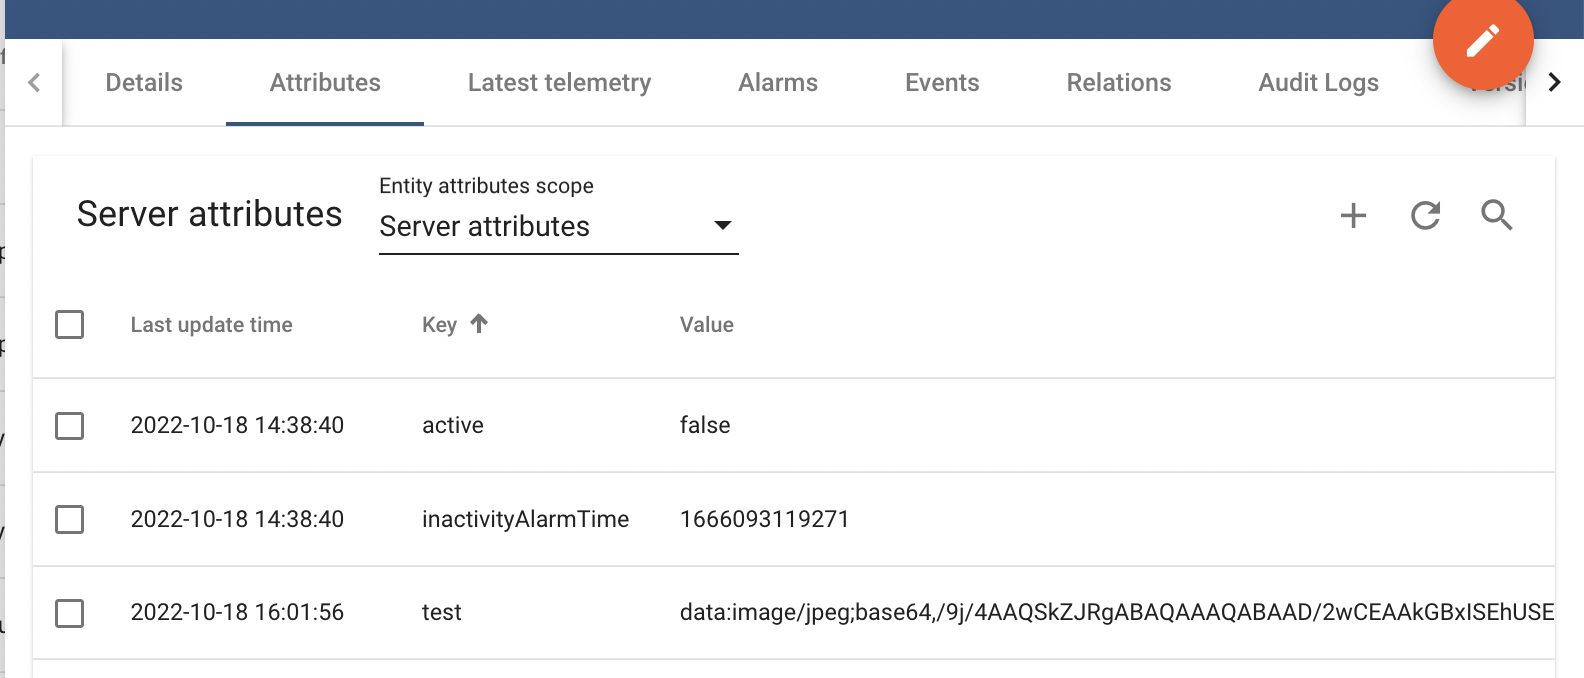Image resolution: width=1584 pixels, height=678 pixels.
Task: Click the orange edit pencil button
Action: tap(1483, 42)
